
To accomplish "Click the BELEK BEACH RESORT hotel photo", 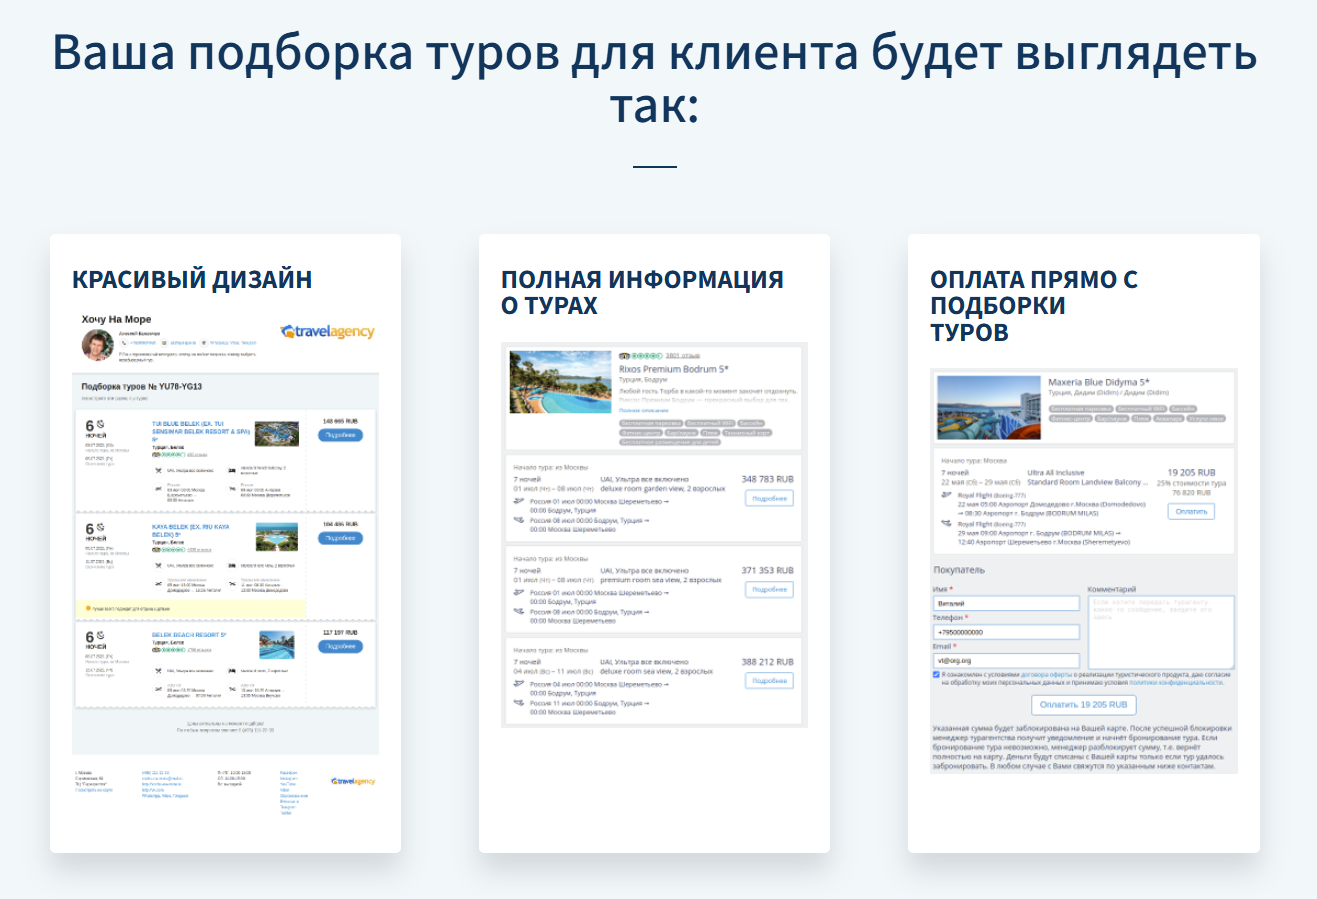I will (x=277, y=644).
